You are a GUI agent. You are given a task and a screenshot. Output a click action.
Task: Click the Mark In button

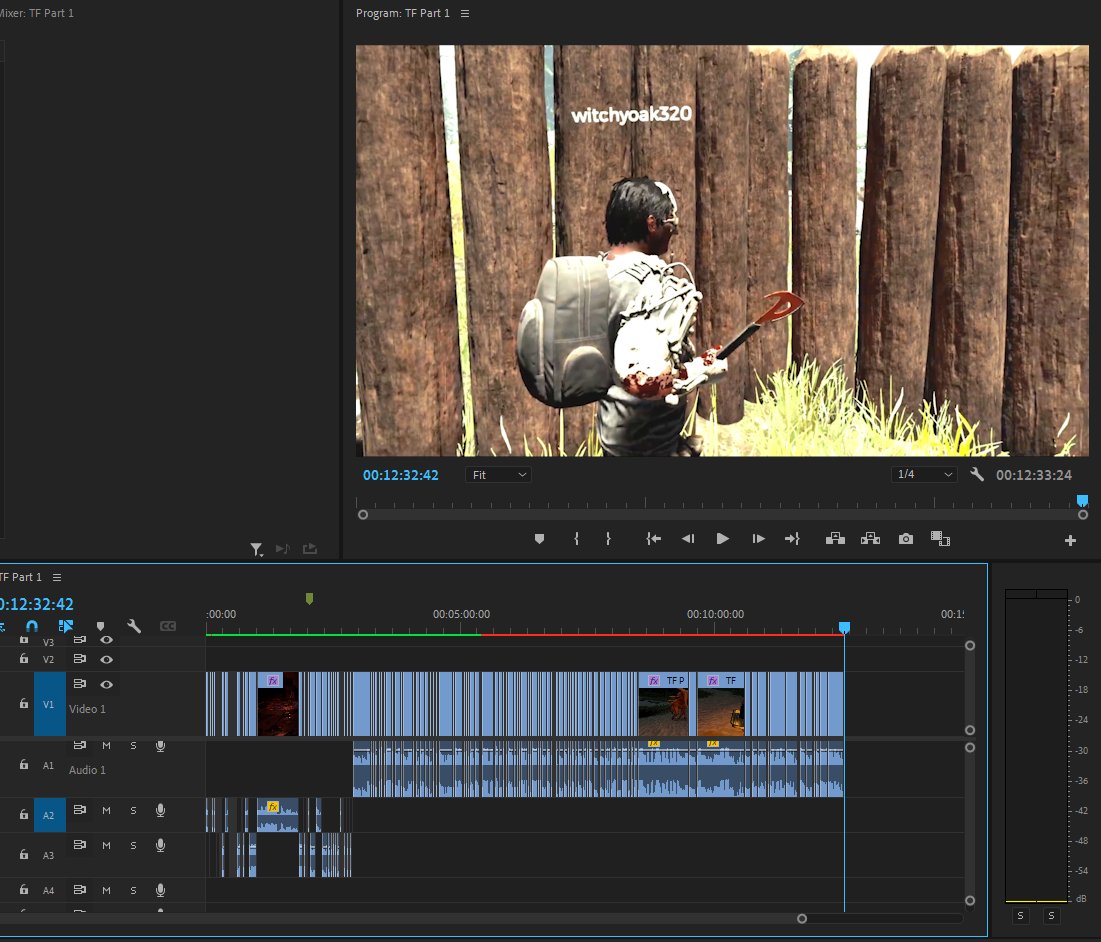coord(576,539)
